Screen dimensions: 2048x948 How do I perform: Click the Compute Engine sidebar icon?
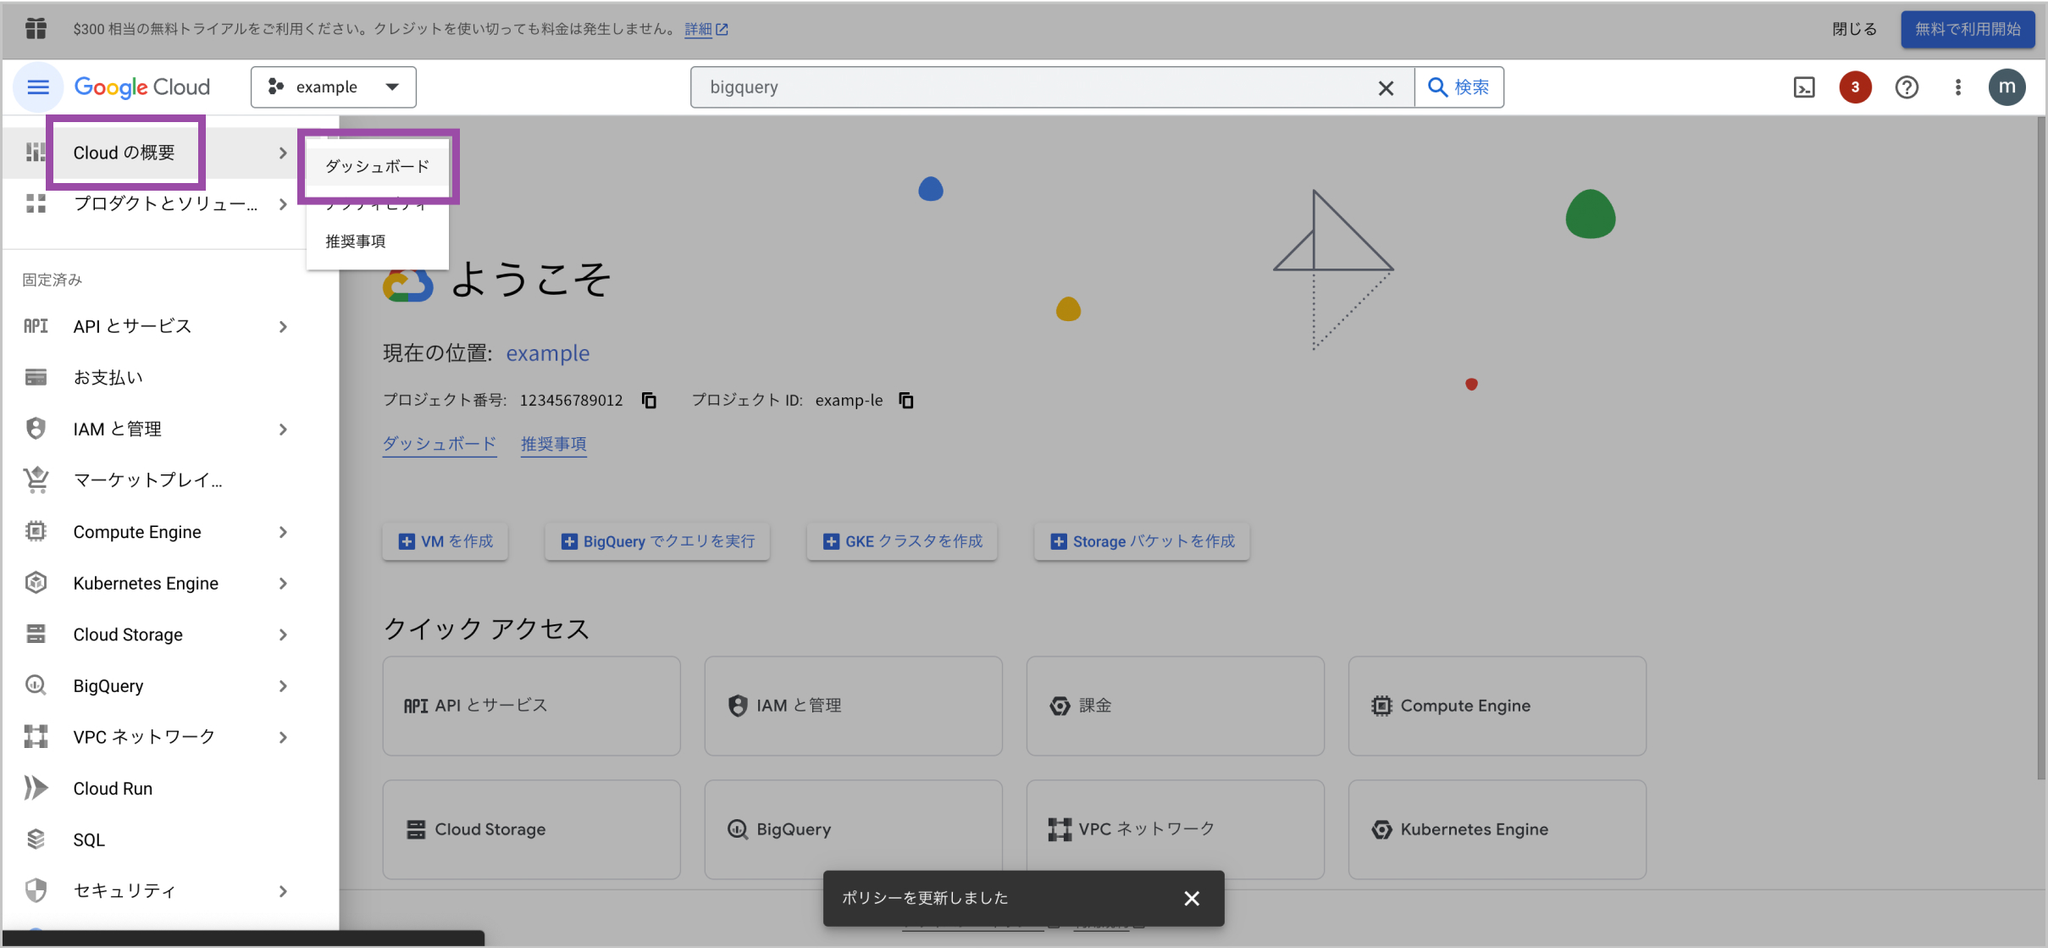[36, 531]
